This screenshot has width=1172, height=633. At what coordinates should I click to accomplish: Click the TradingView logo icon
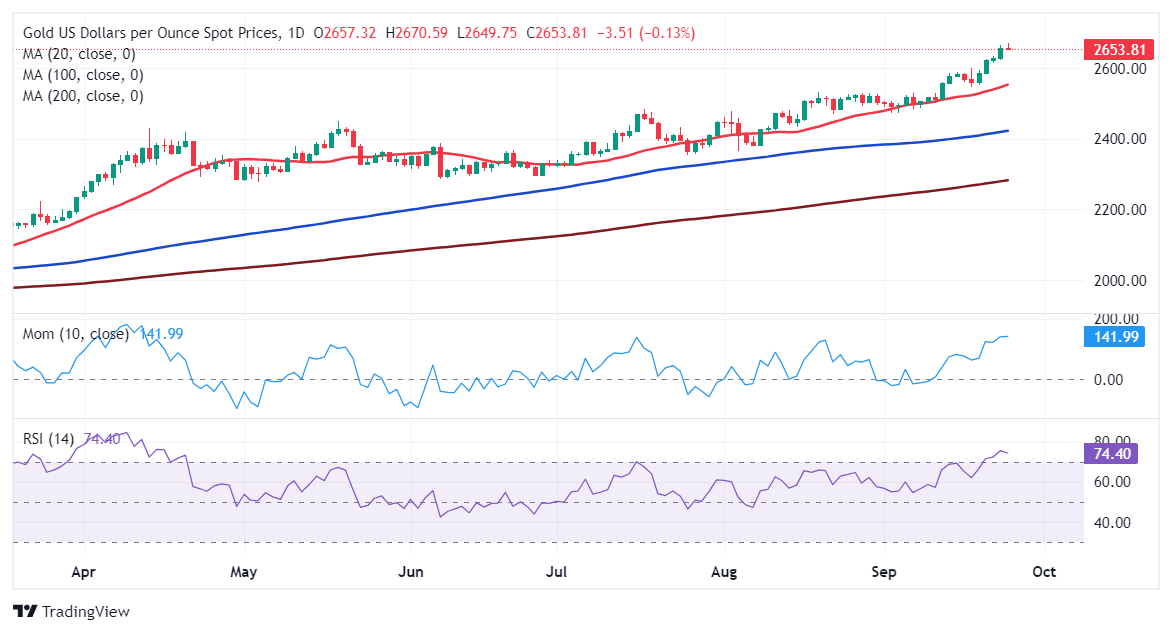pyautogui.click(x=25, y=611)
